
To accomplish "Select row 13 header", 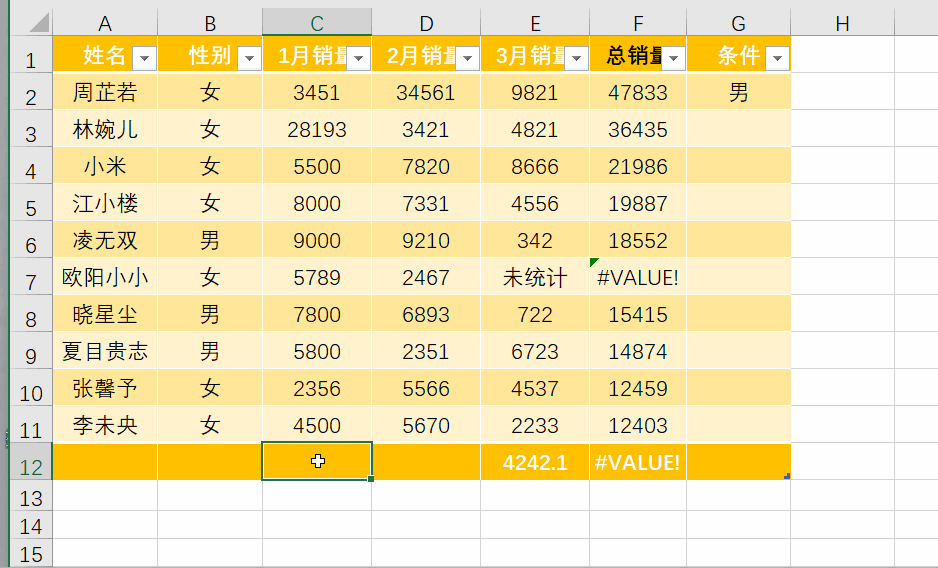I will coord(31,498).
